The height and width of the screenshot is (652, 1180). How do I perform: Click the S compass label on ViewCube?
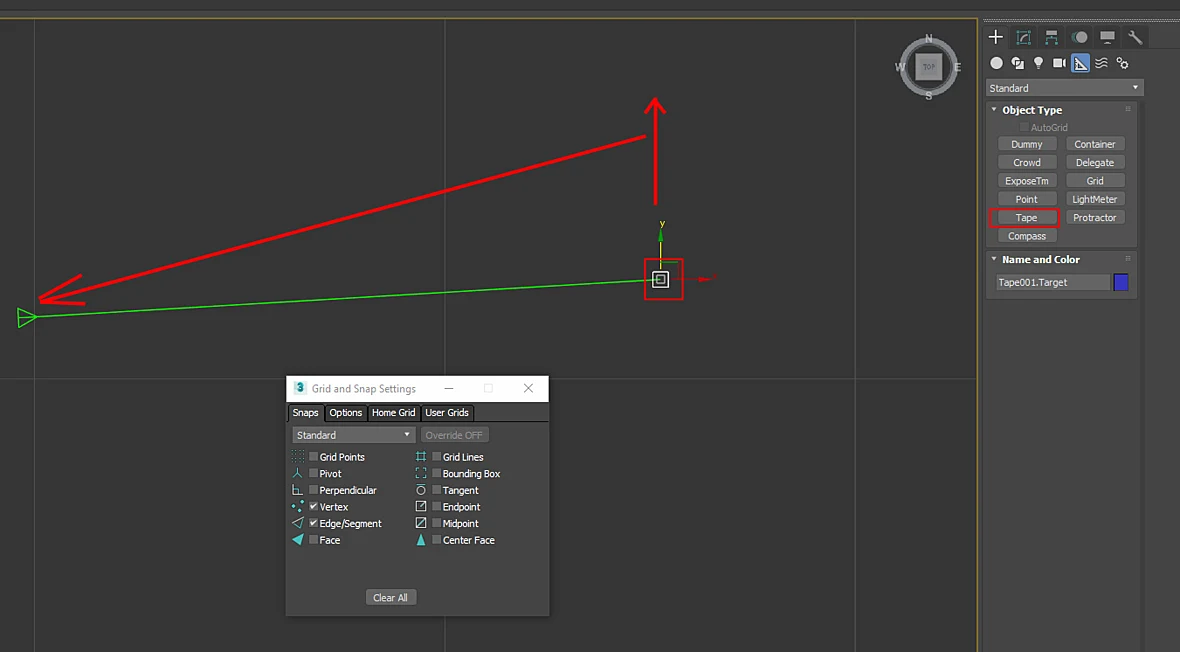[x=929, y=96]
